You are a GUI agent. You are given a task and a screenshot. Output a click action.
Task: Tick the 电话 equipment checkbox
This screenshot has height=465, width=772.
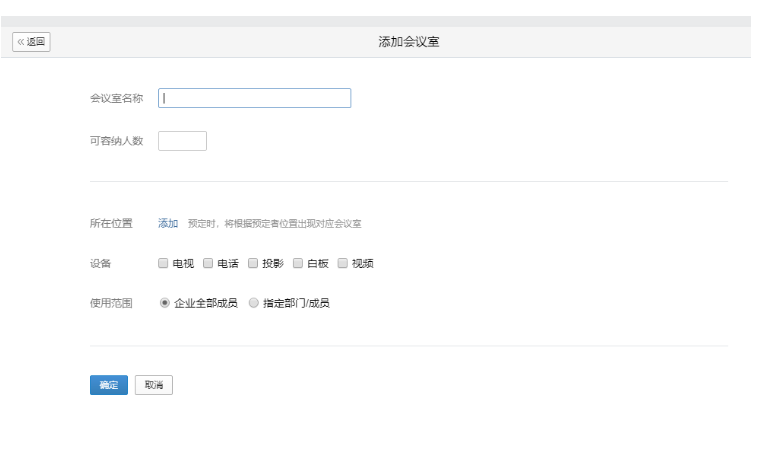[208, 263]
